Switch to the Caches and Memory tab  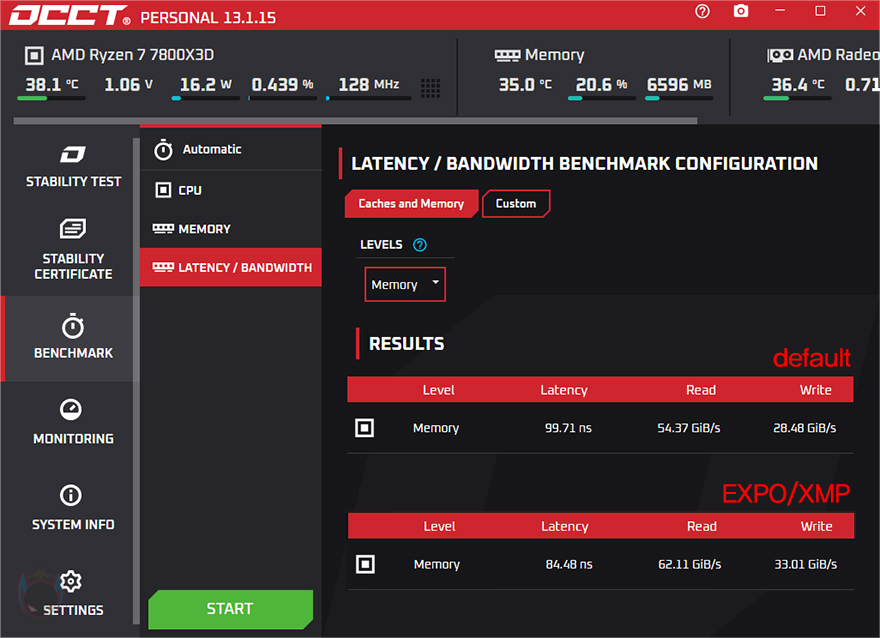pyautogui.click(x=411, y=204)
